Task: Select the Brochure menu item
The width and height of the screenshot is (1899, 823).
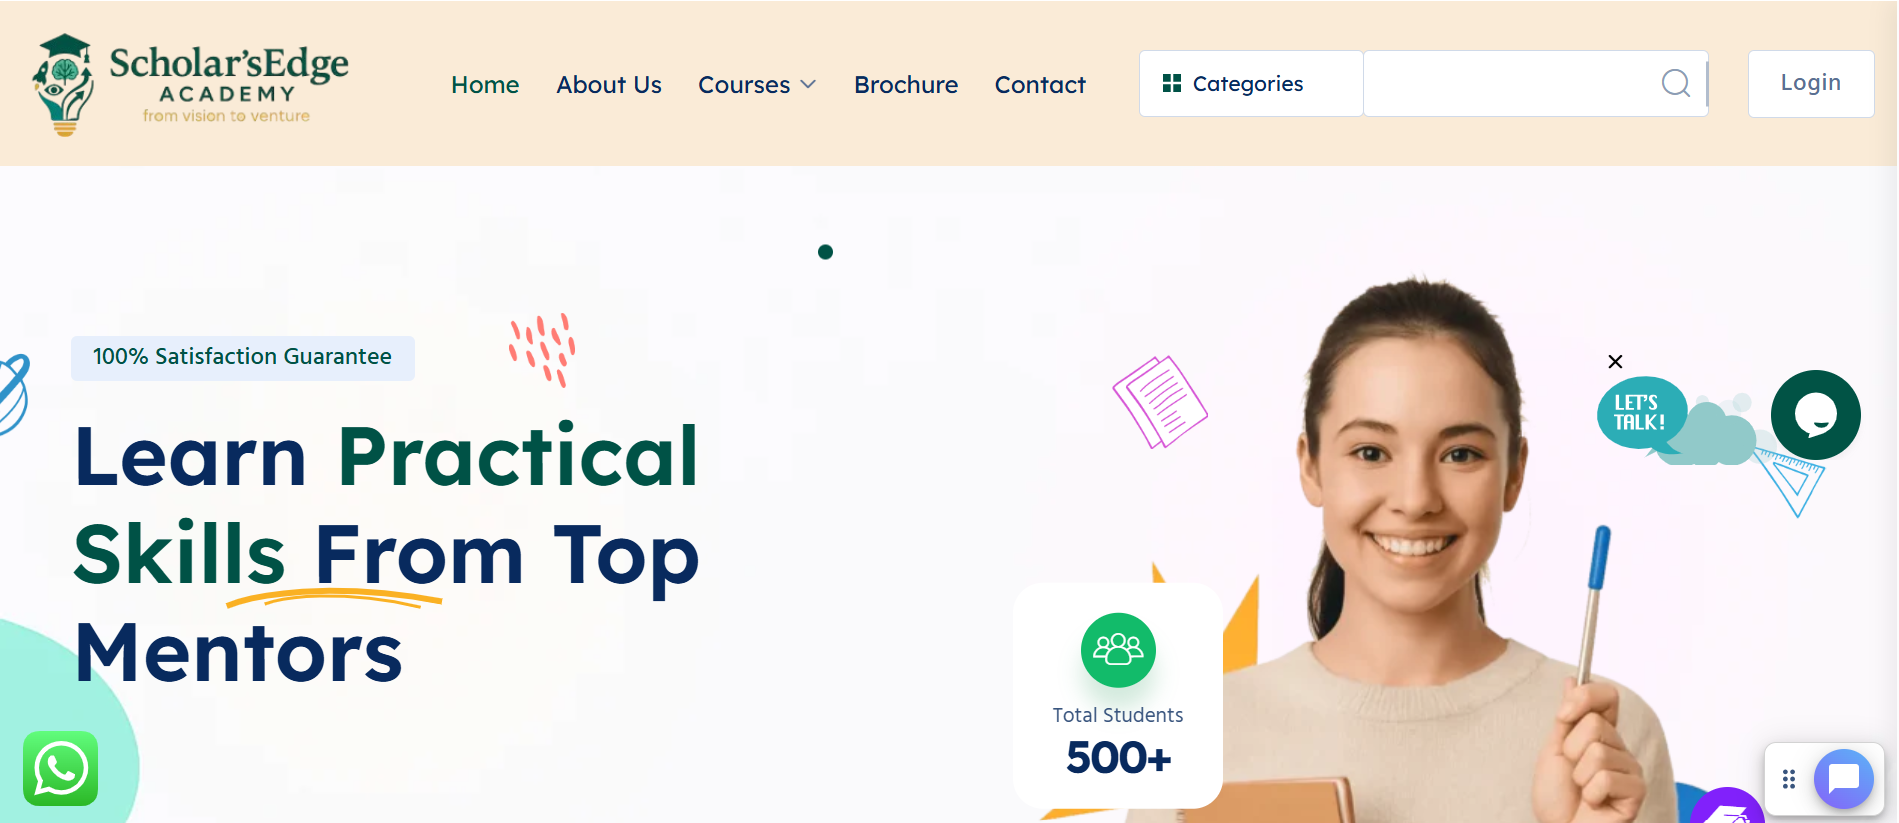Action: pyautogui.click(x=906, y=85)
